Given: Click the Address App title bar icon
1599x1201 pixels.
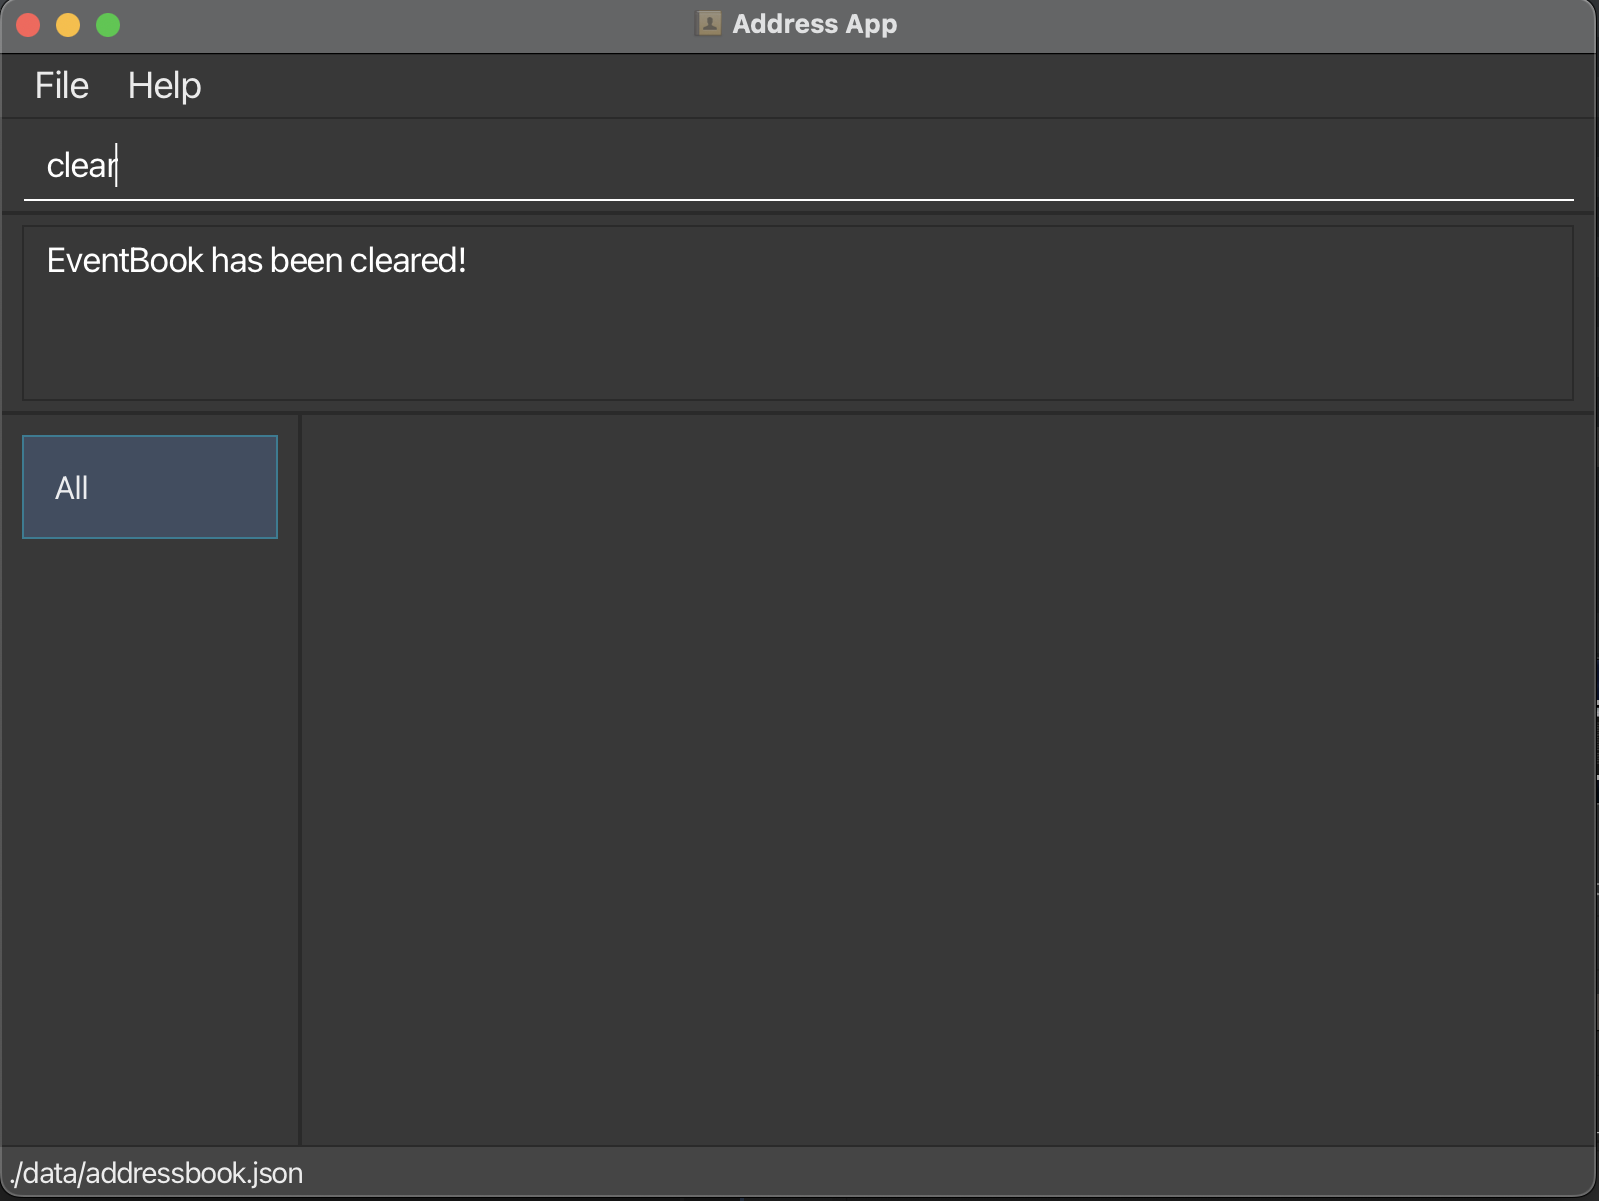Looking at the screenshot, I should (x=709, y=24).
